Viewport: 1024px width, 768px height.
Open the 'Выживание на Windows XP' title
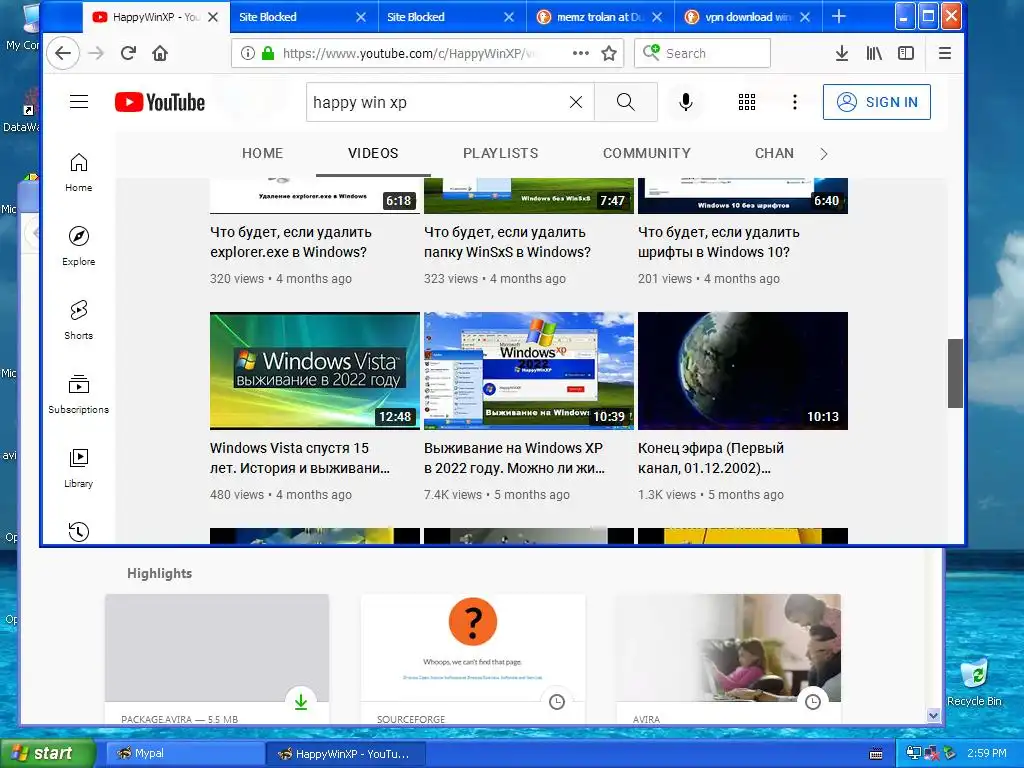click(514, 458)
